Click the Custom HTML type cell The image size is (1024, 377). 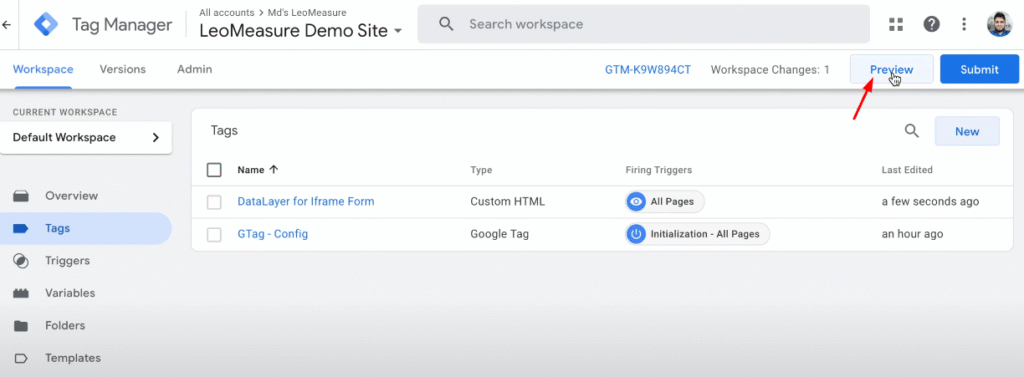click(x=507, y=202)
